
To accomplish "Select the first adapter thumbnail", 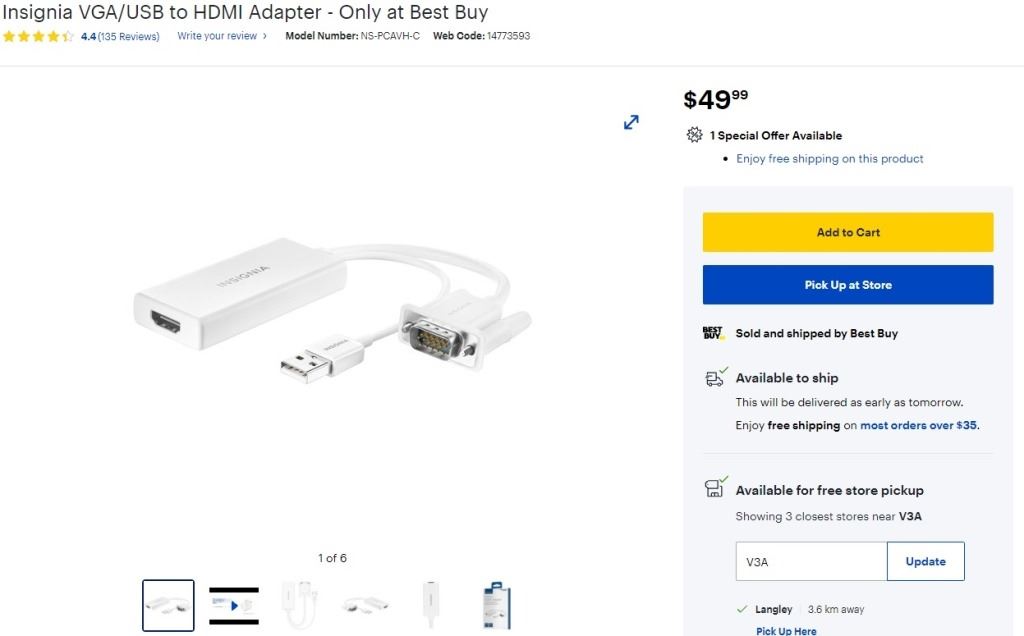I will [x=168, y=605].
